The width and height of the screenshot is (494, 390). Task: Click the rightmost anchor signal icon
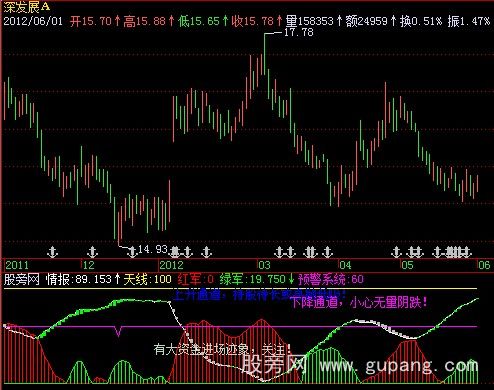pyautogui.click(x=467, y=252)
